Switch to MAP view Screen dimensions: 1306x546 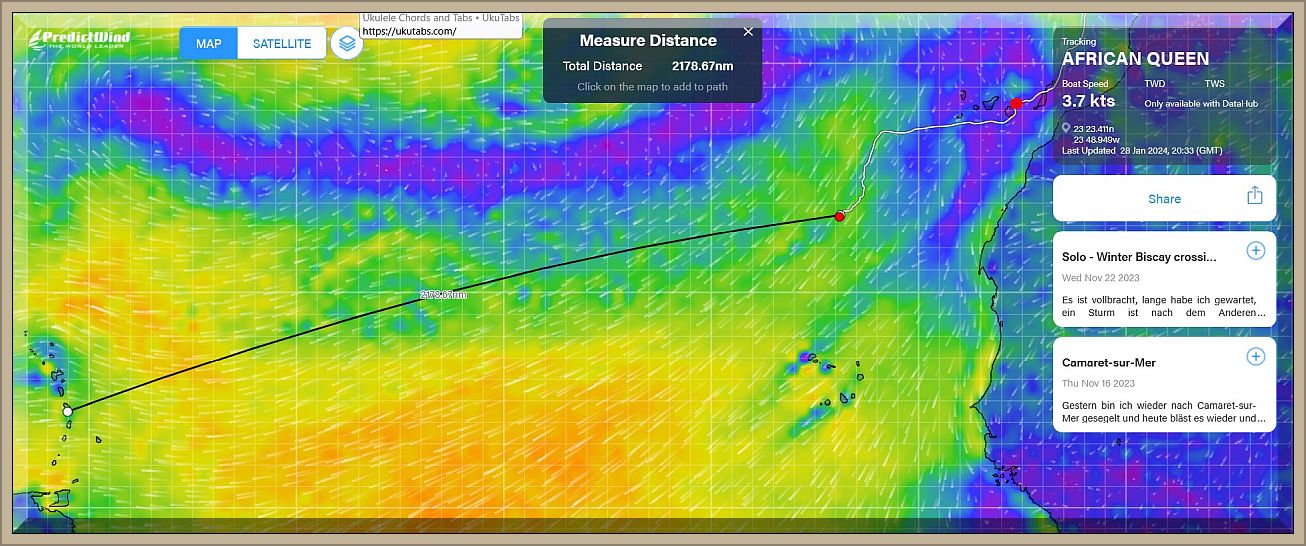click(209, 44)
